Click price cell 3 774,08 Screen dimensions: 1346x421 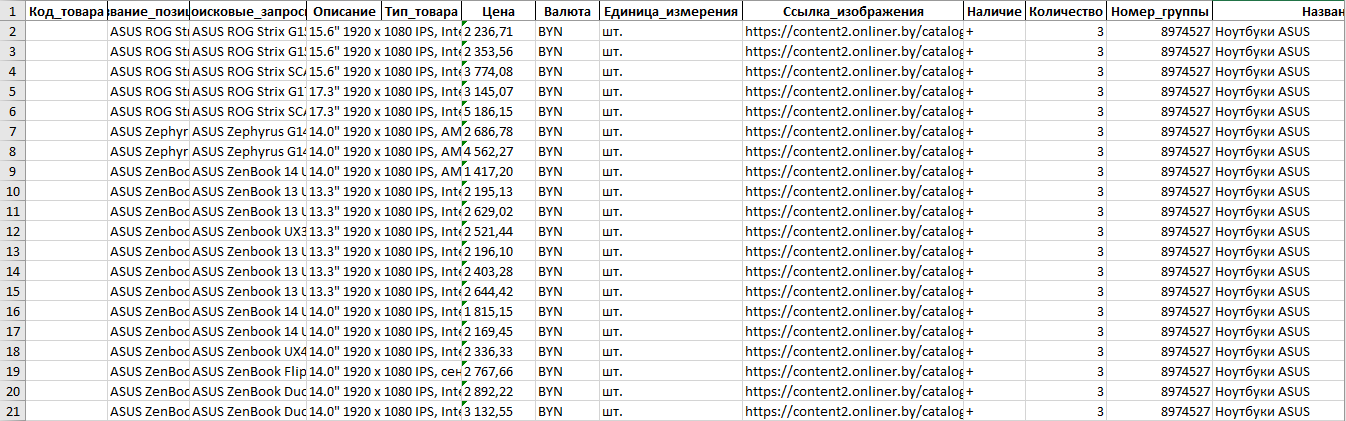tap(499, 71)
